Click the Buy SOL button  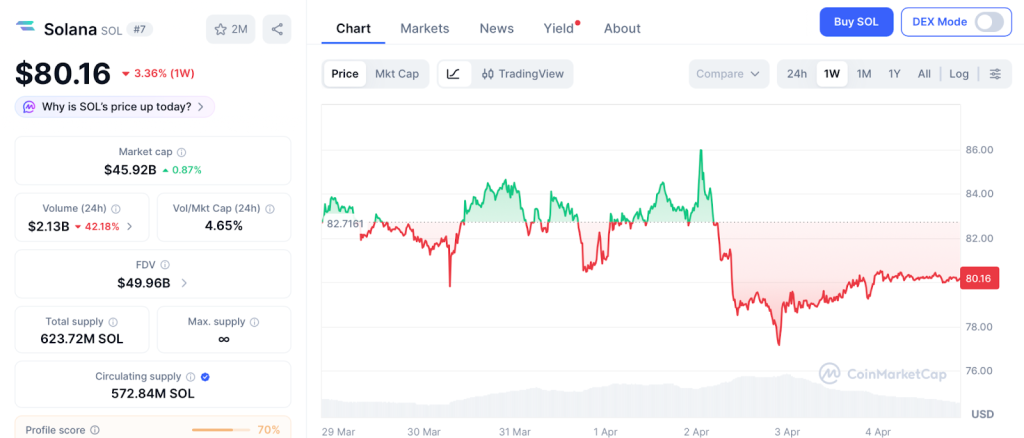point(856,22)
